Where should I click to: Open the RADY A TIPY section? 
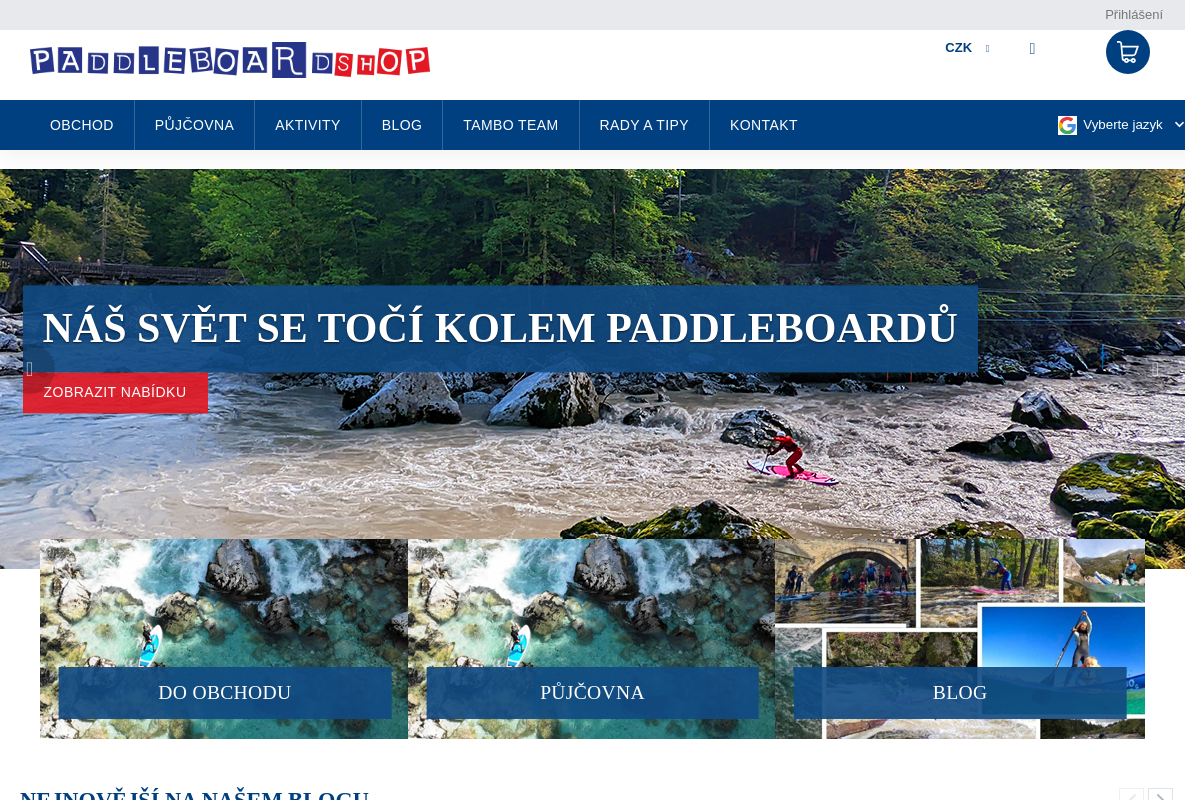(643, 125)
